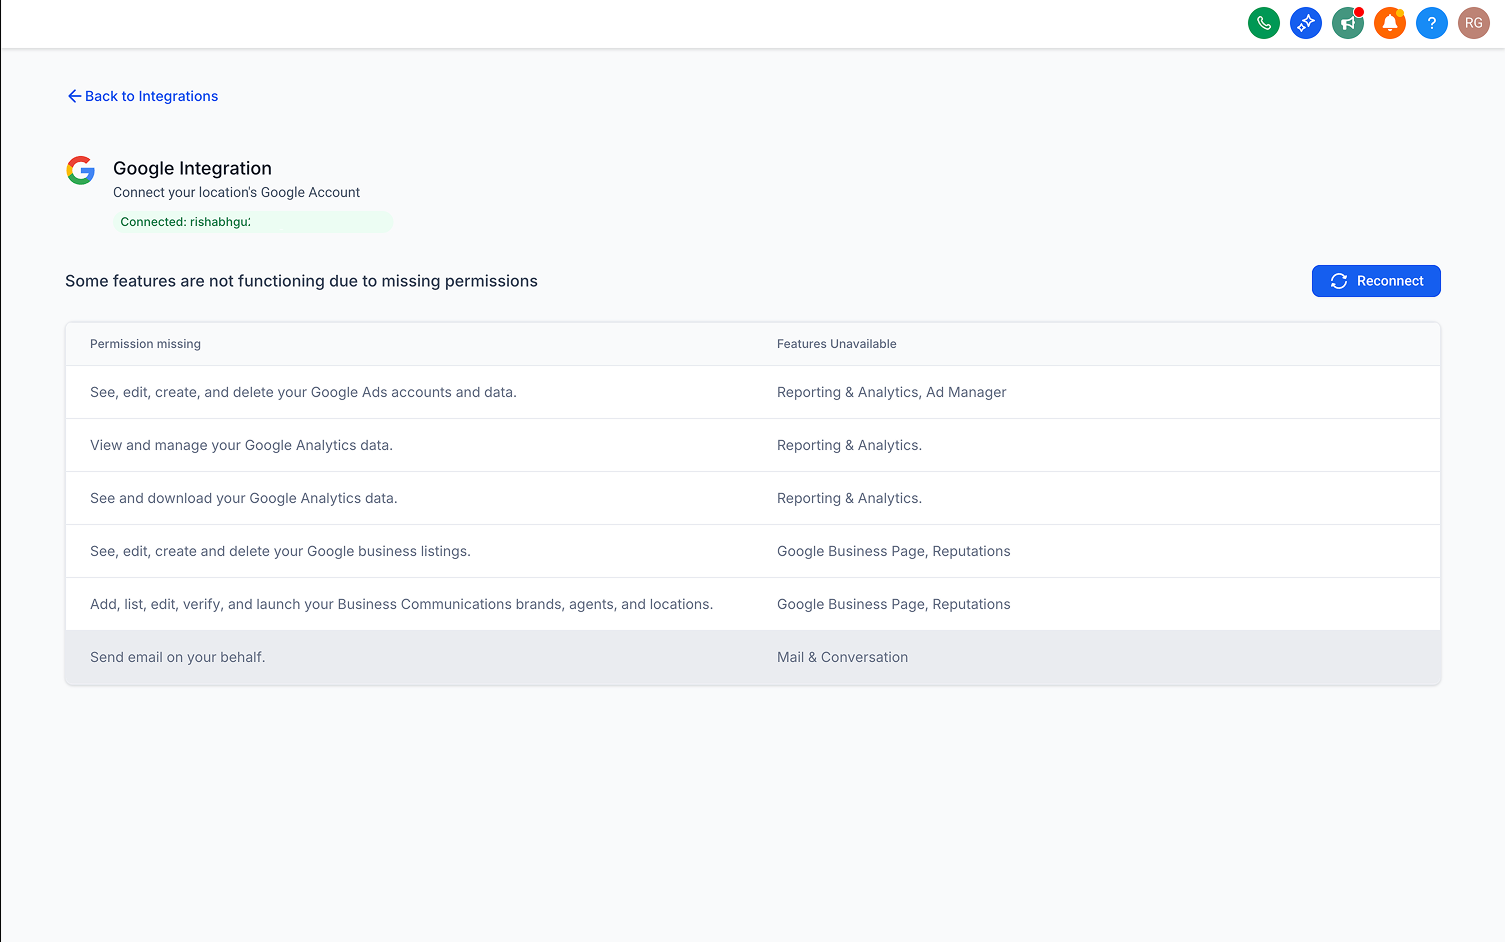This screenshot has height=942, width=1505.
Task: Open the notifications bell
Action: coord(1389,22)
